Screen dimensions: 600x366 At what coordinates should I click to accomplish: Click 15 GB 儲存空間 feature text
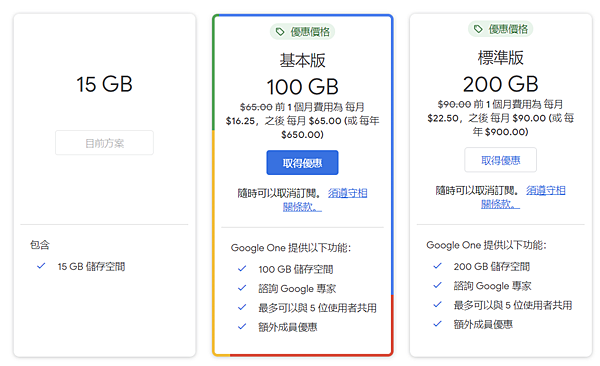(91, 266)
